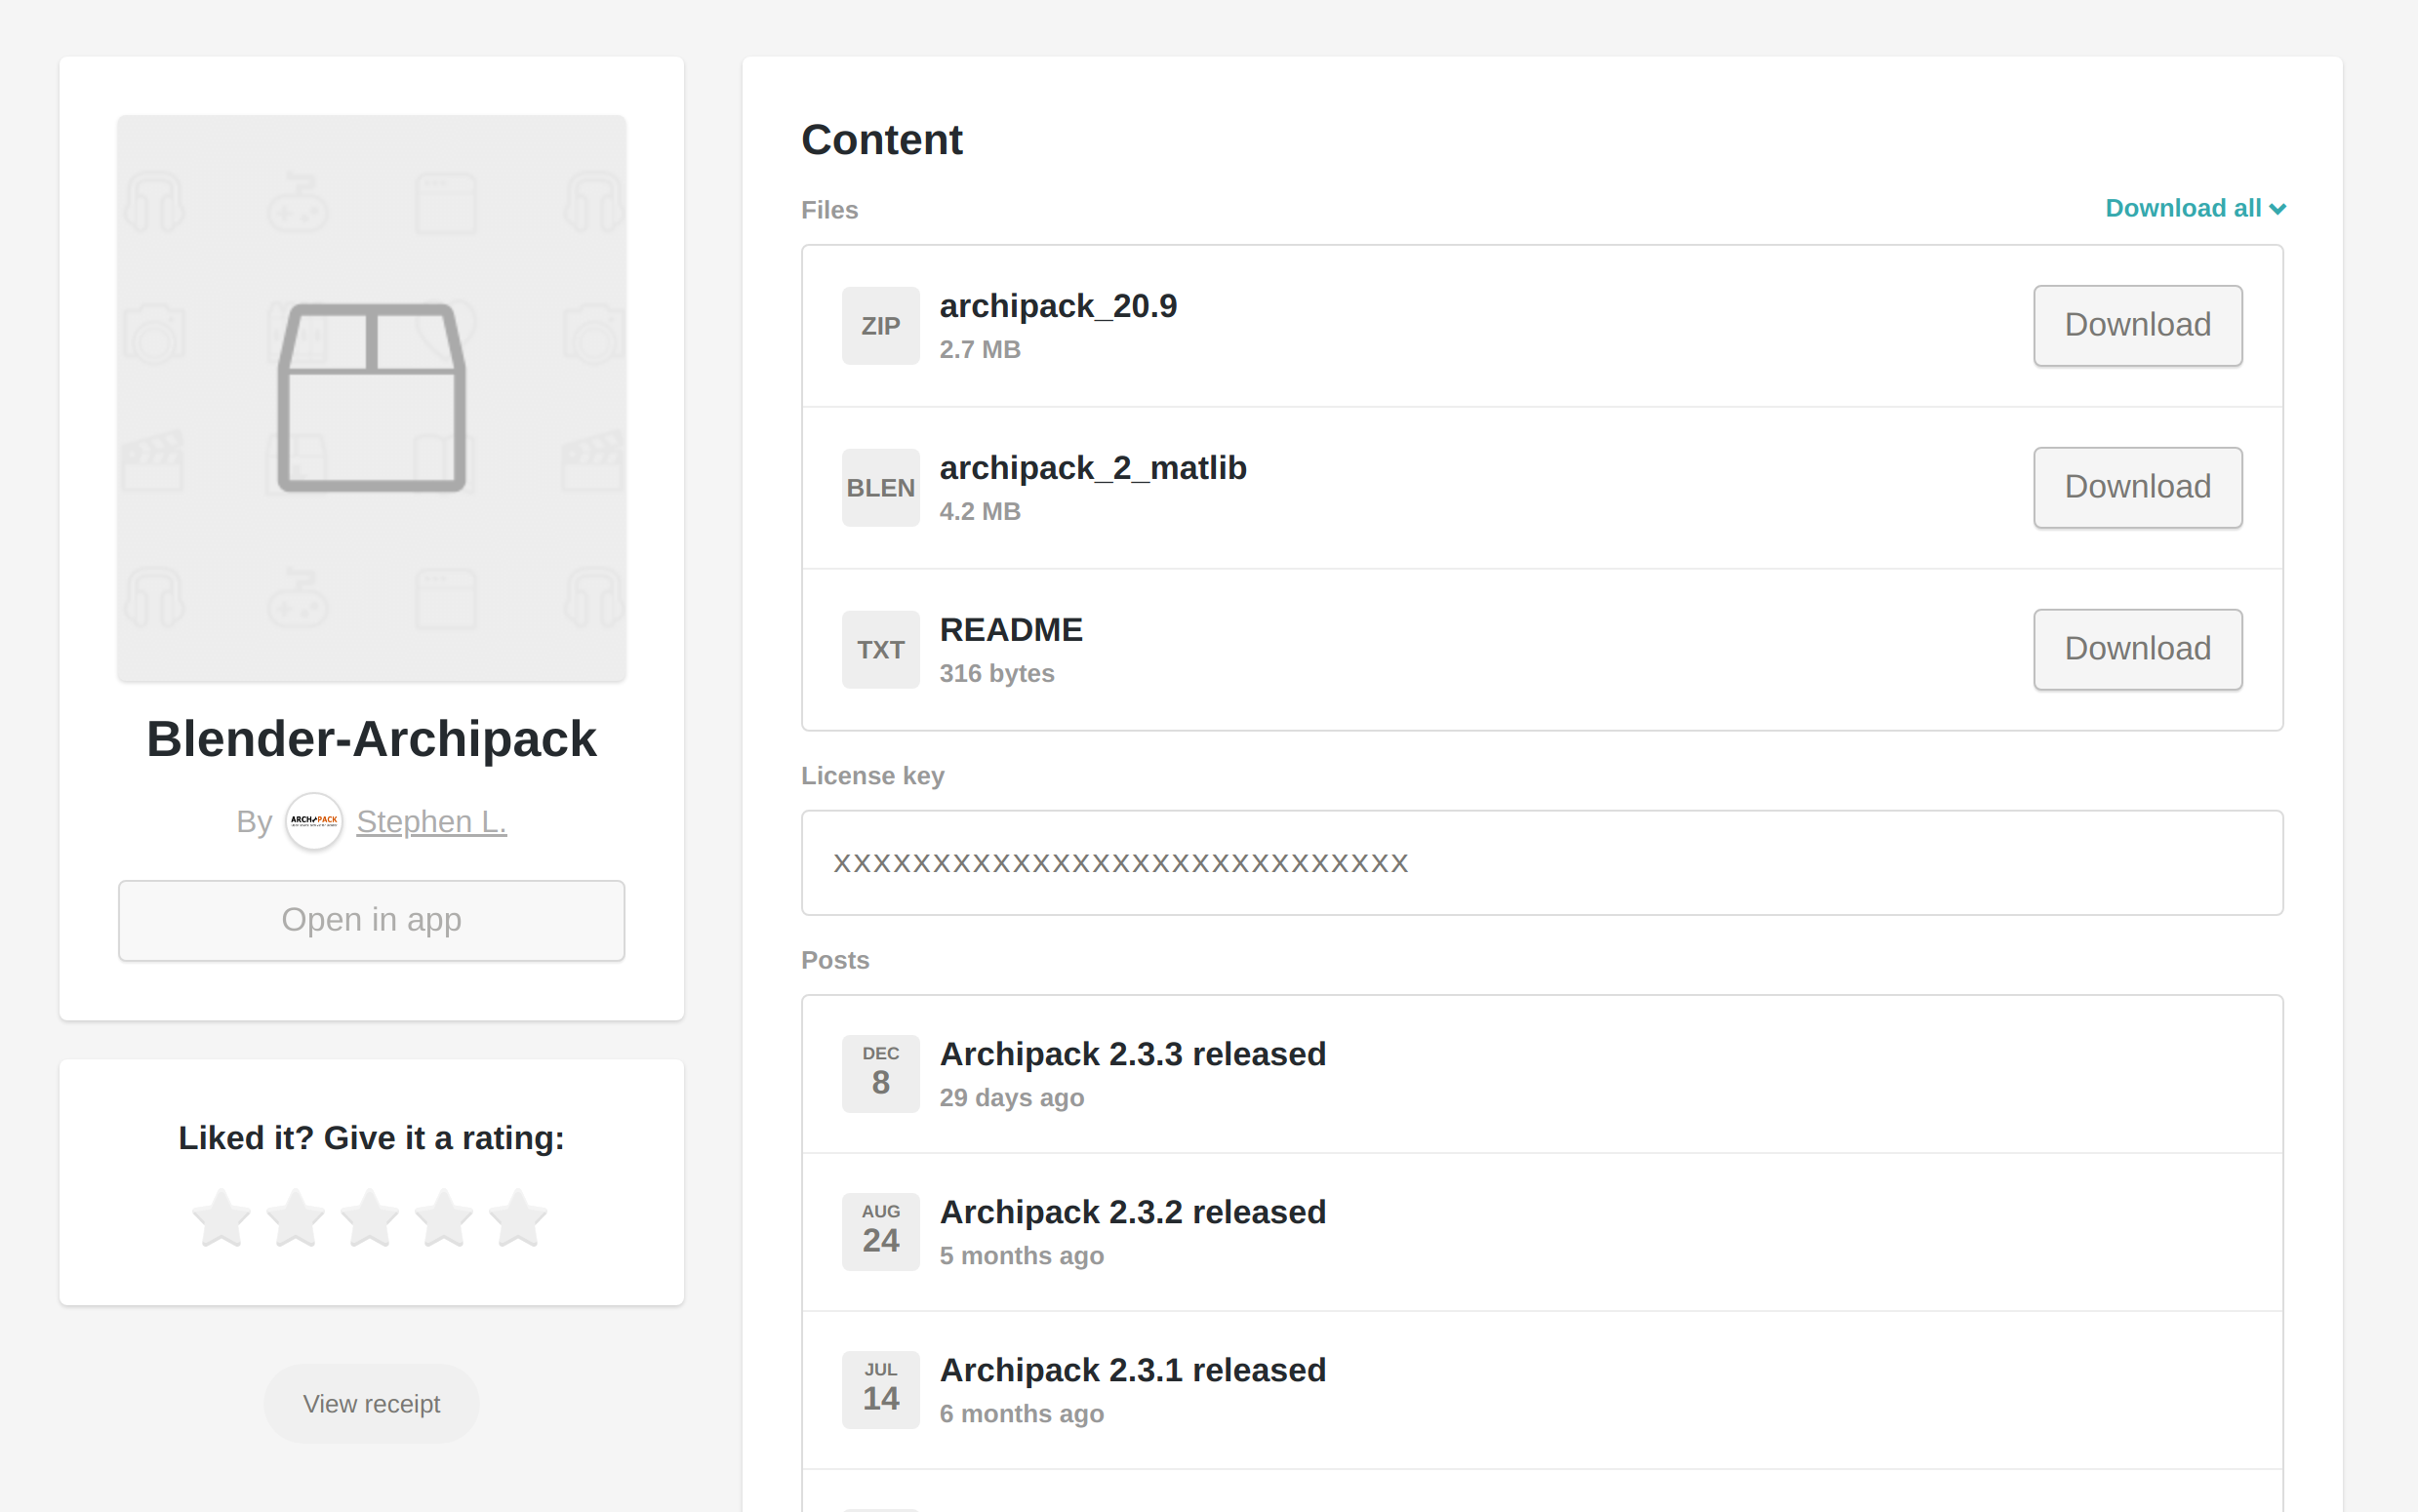Download the README file

click(x=2137, y=649)
